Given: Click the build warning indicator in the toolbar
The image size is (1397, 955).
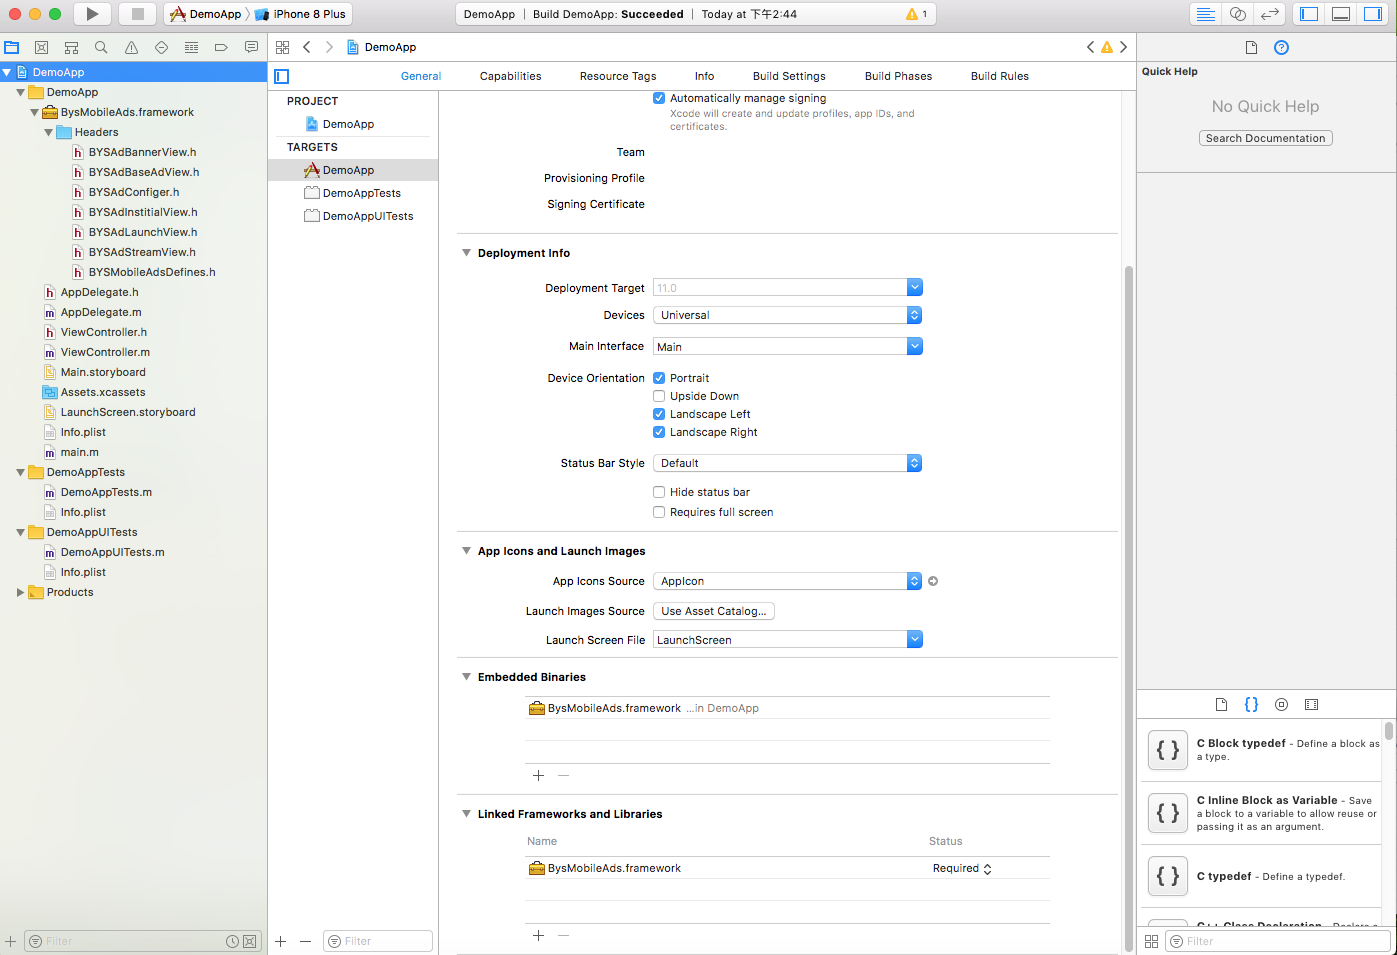Looking at the screenshot, I should tap(916, 14).
